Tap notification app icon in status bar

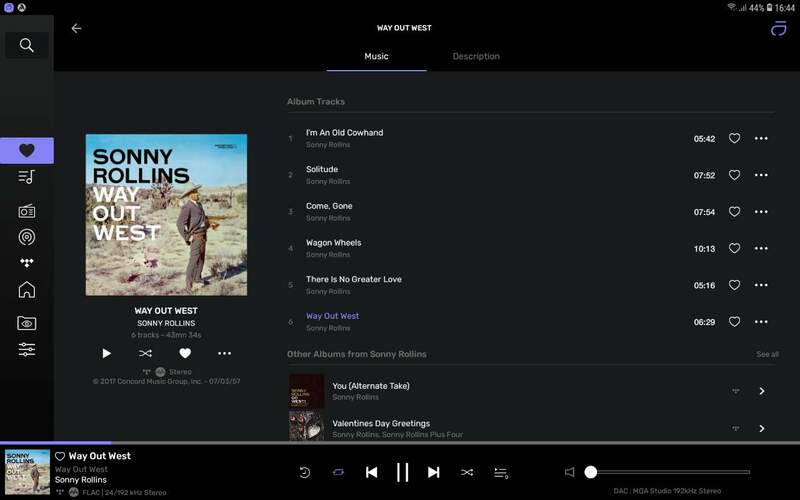pos(9,8)
